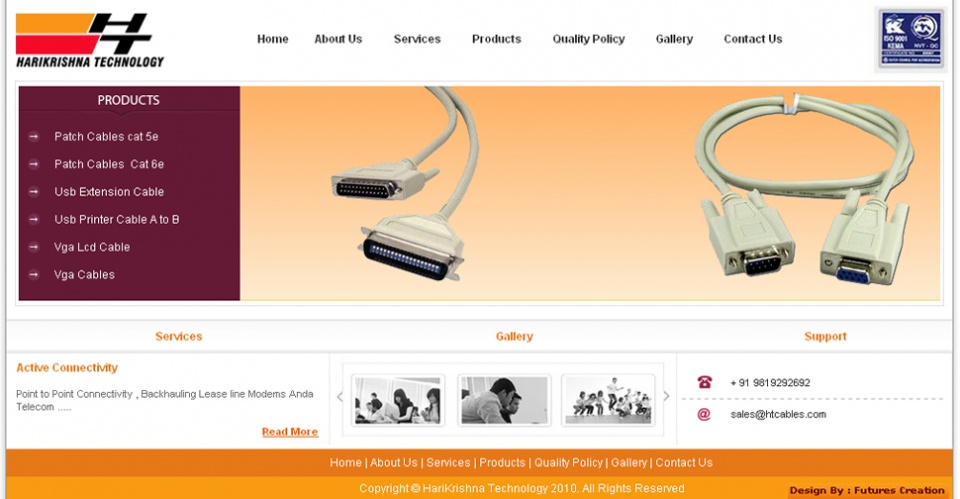Follow the Read More link under Active Connectivity
The image size is (960, 499).
290,432
